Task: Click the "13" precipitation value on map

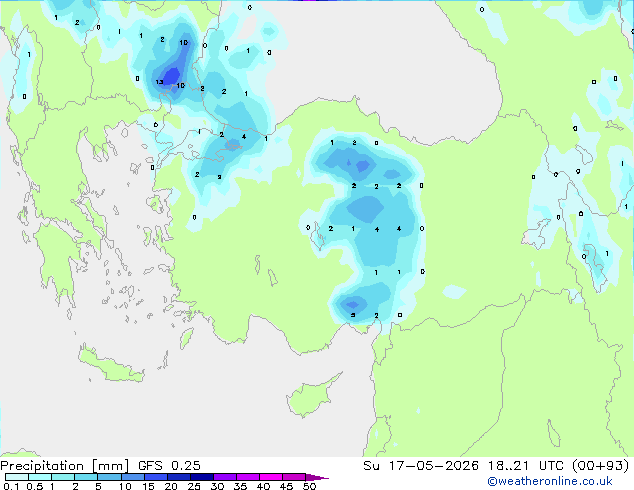Action: (159, 82)
